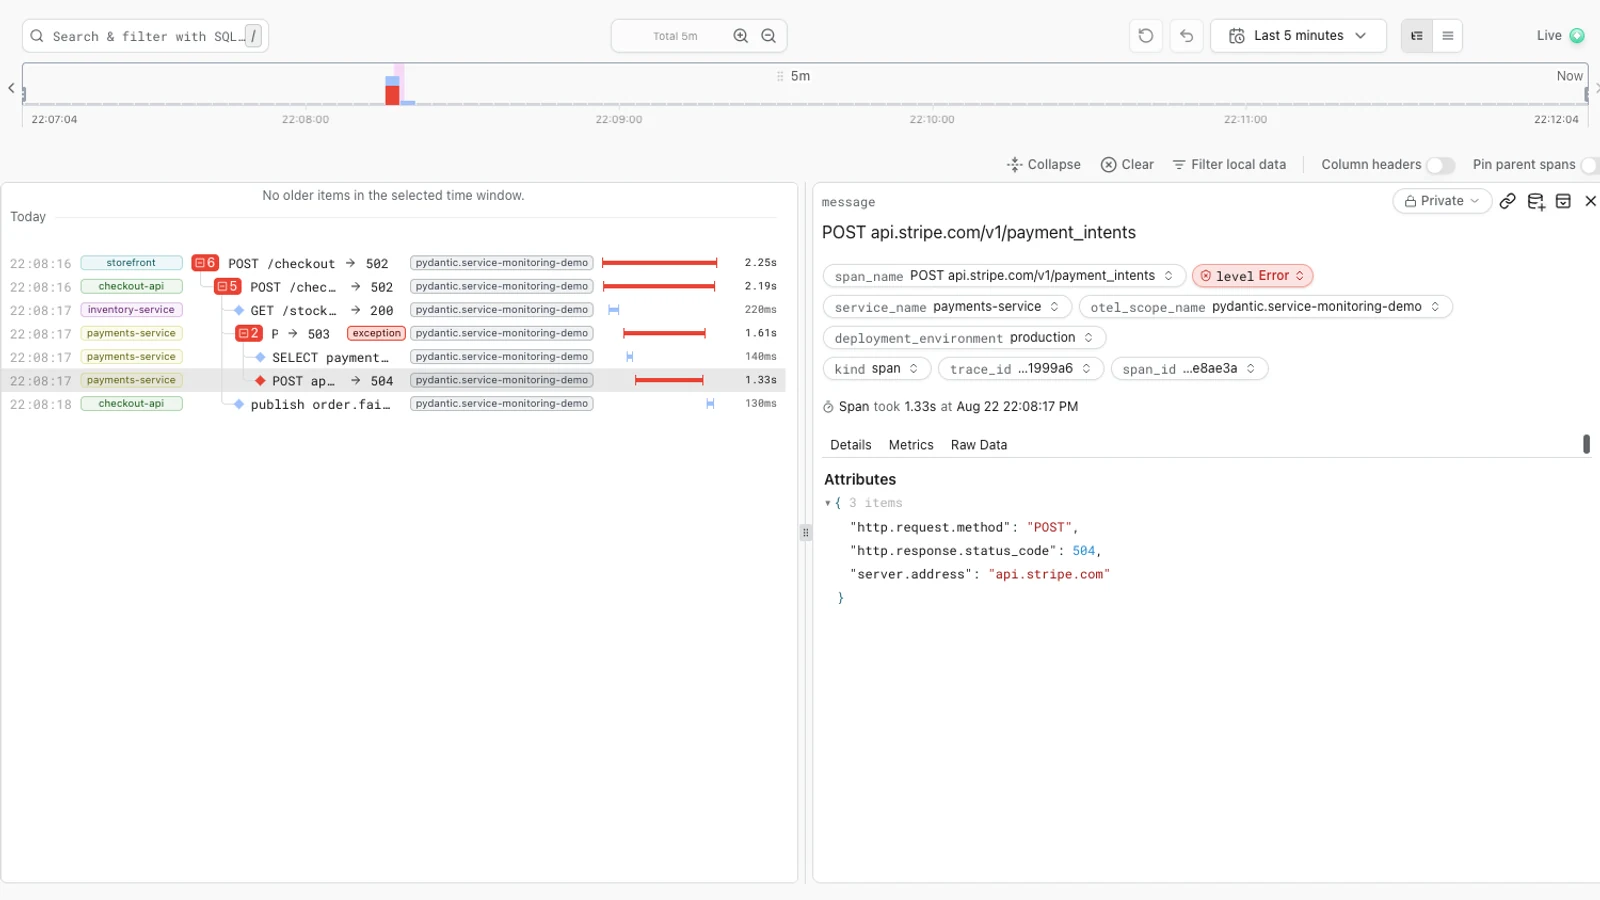Open the Last 5 minutes time range dropdown
This screenshot has height=900, width=1600.
point(1298,36)
